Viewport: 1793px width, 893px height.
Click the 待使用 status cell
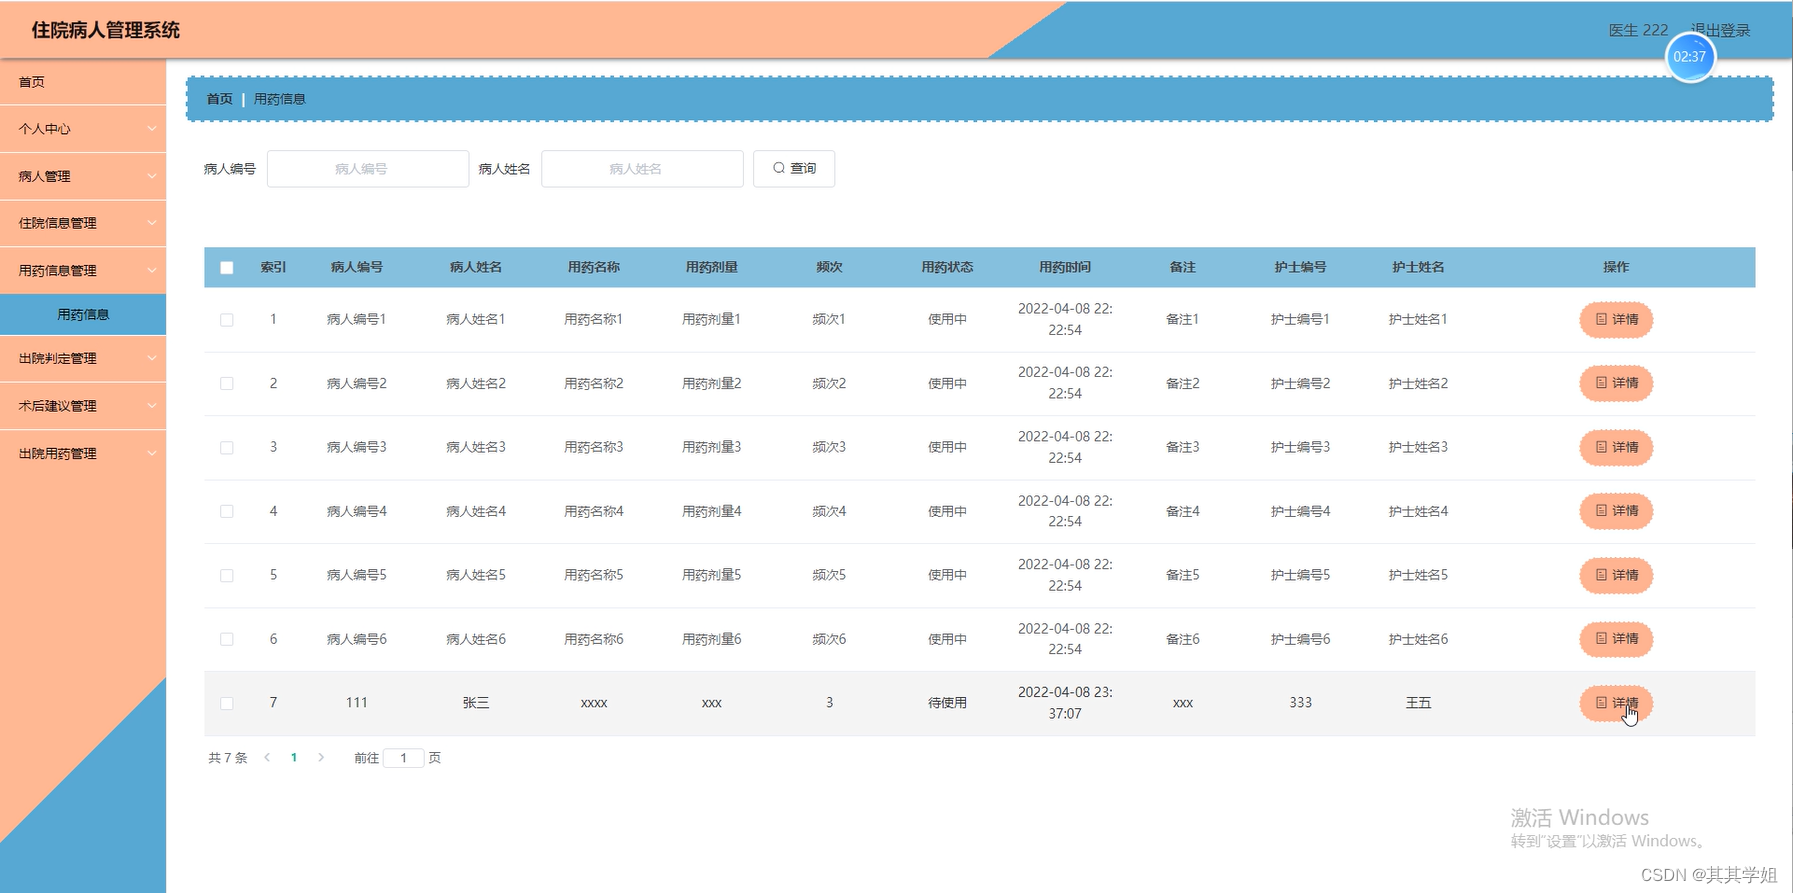tap(947, 703)
